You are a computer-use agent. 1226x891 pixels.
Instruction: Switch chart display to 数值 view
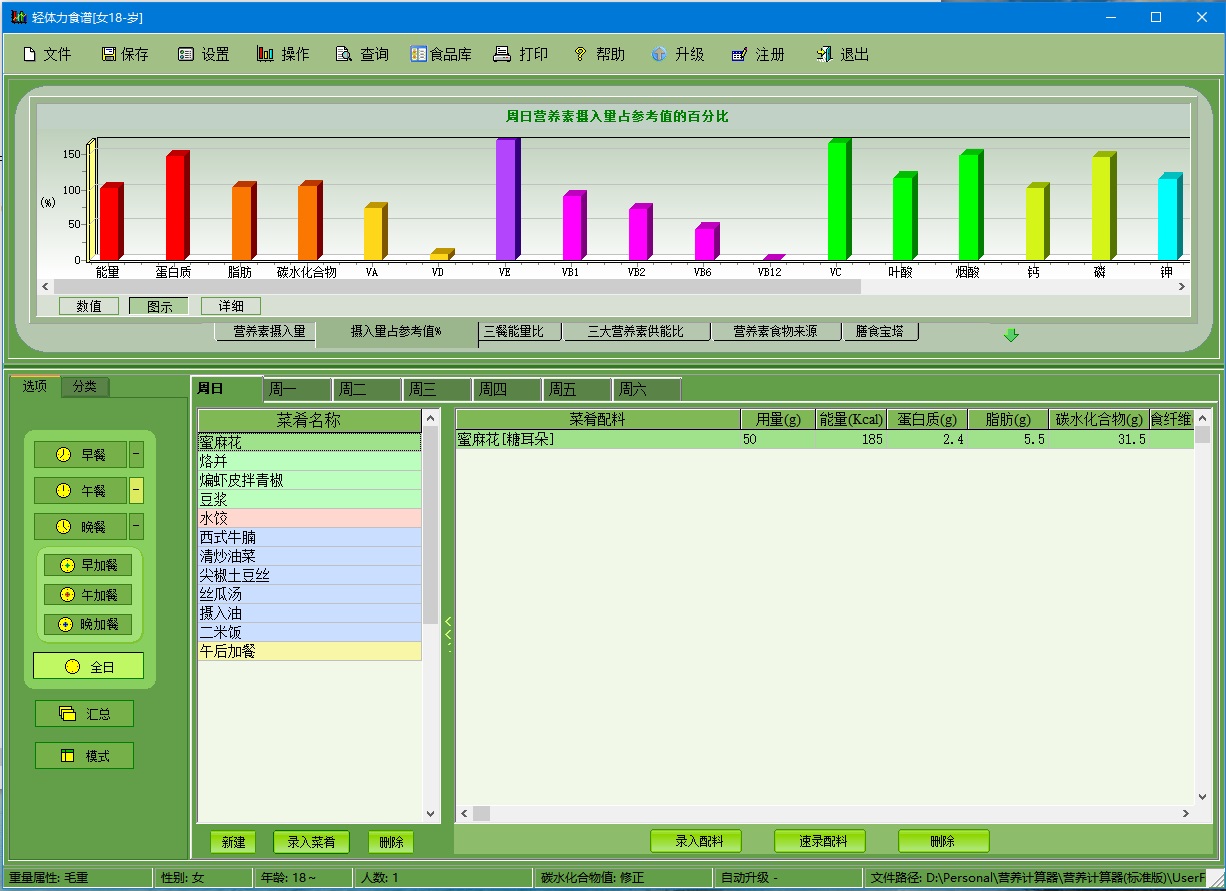(x=89, y=306)
